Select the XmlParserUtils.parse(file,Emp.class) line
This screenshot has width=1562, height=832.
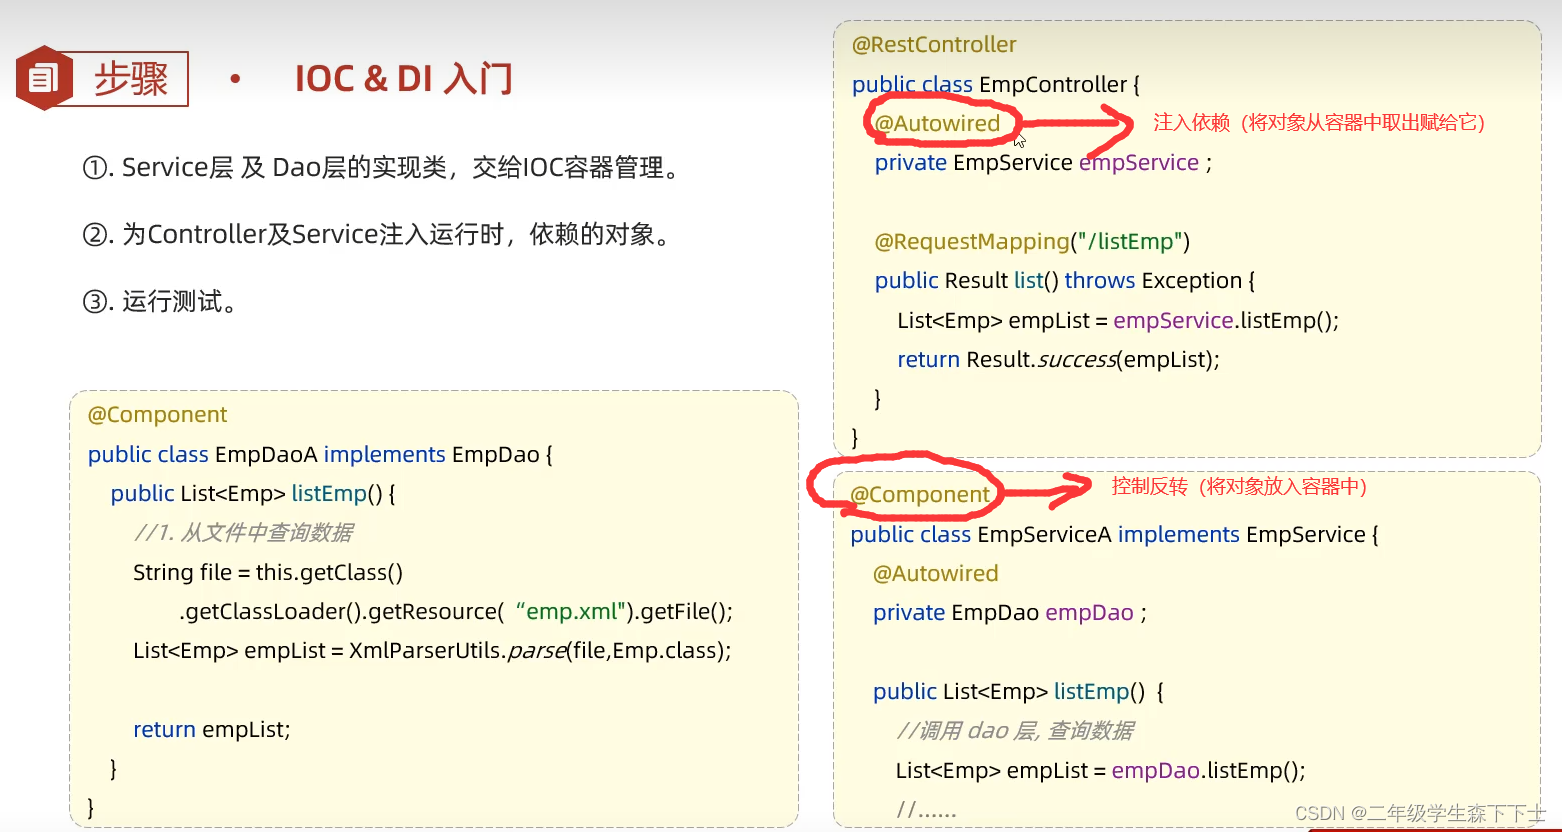432,651
